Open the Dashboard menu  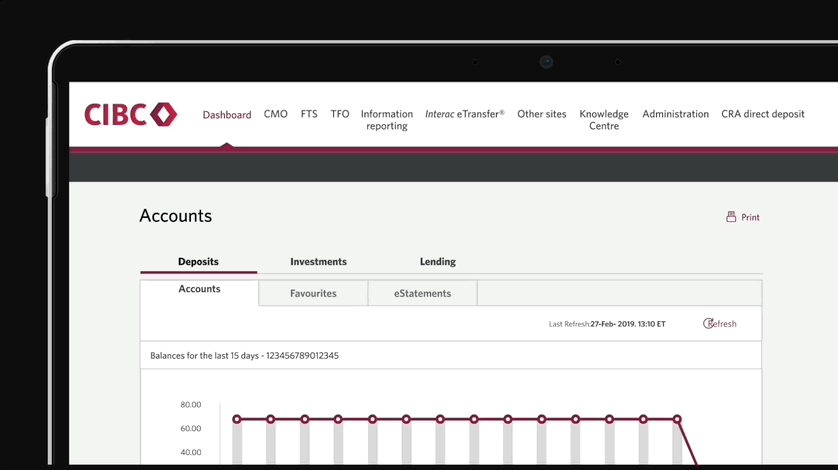click(x=227, y=114)
